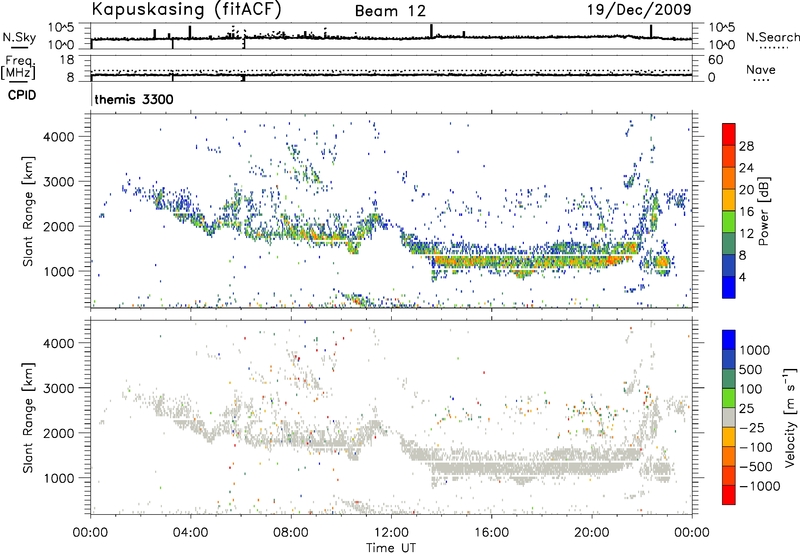Click the -100 value on Velocity colorbar
The width and height of the screenshot is (800, 554).
[756, 447]
